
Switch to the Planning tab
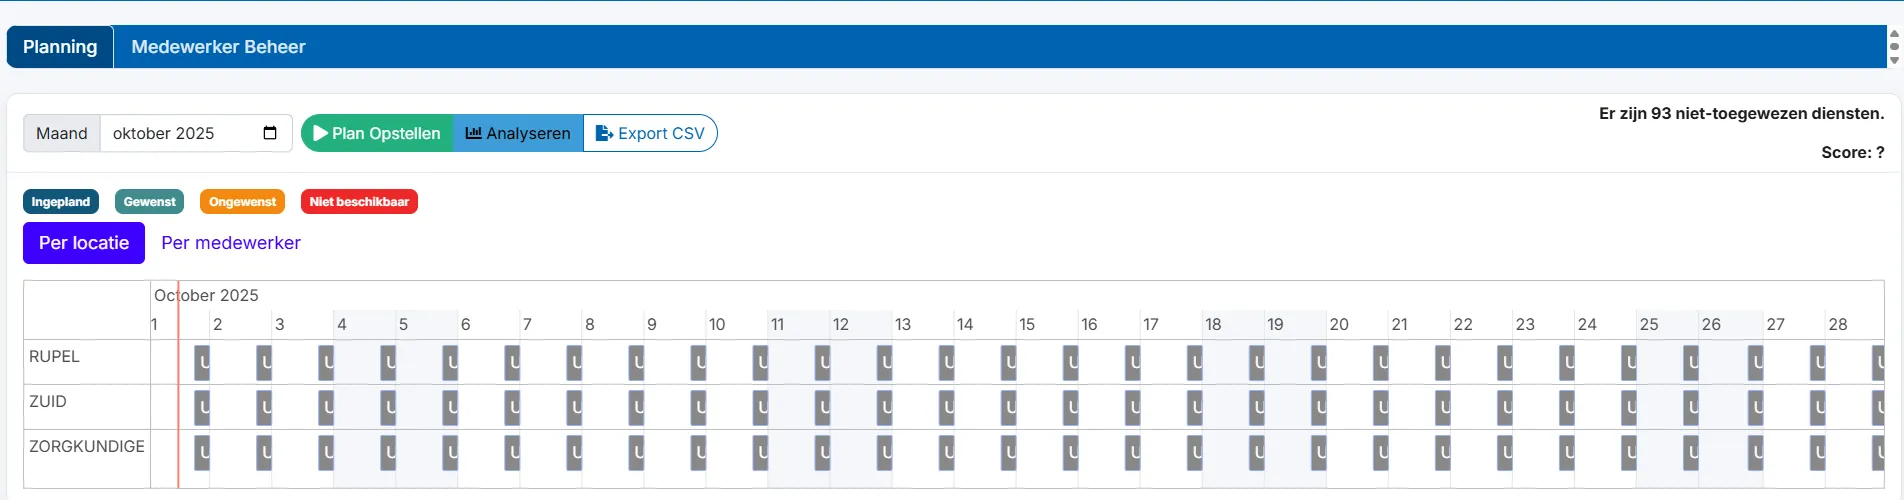60,47
